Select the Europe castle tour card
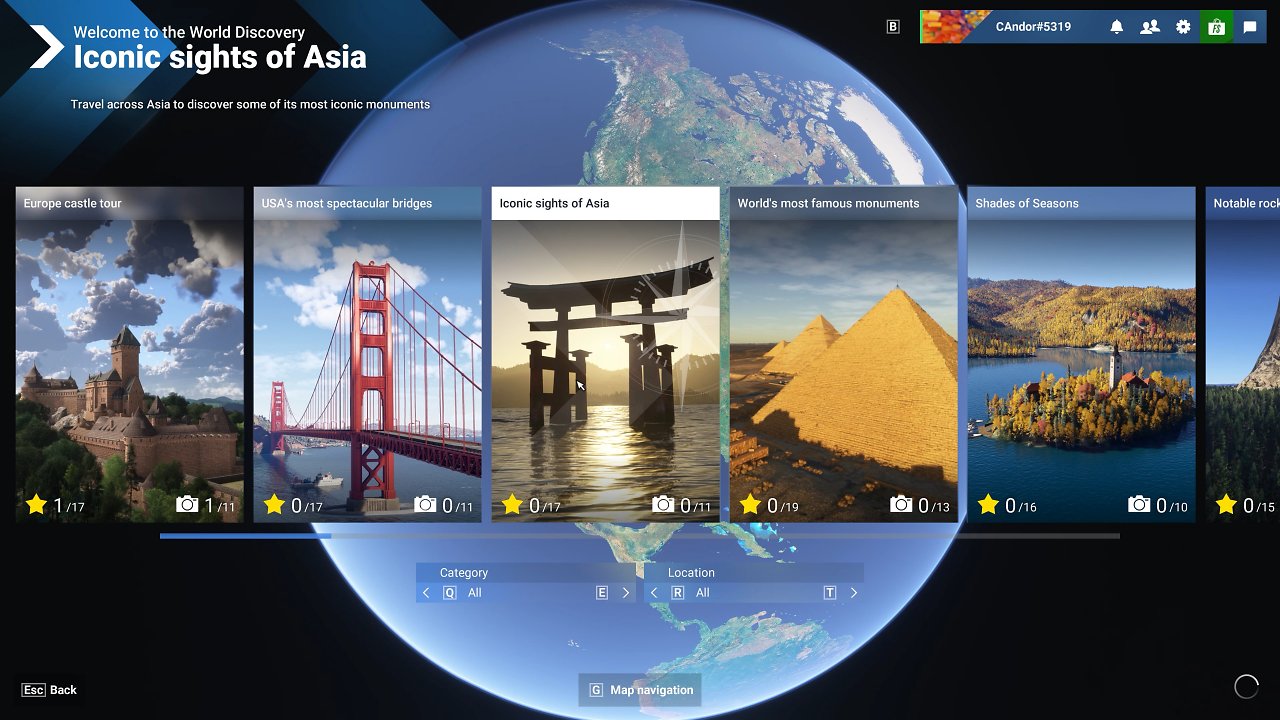 [130, 354]
